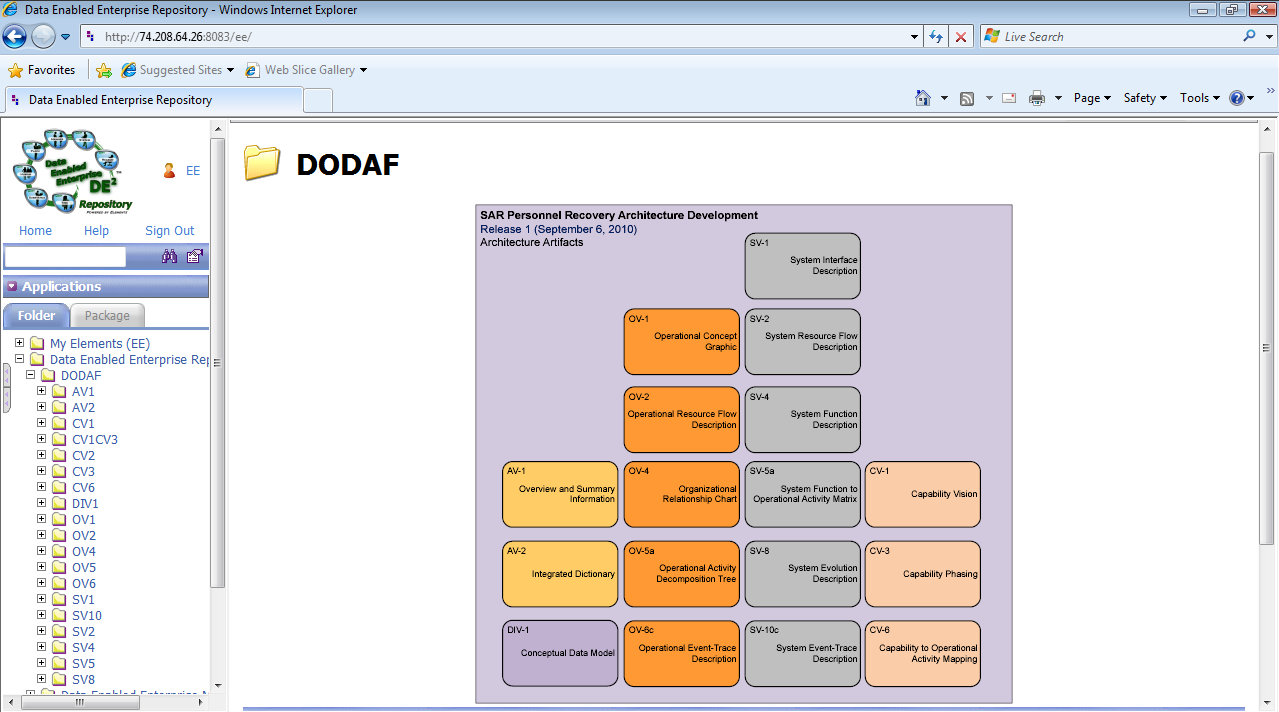Click the binoculars search icon

(170, 257)
